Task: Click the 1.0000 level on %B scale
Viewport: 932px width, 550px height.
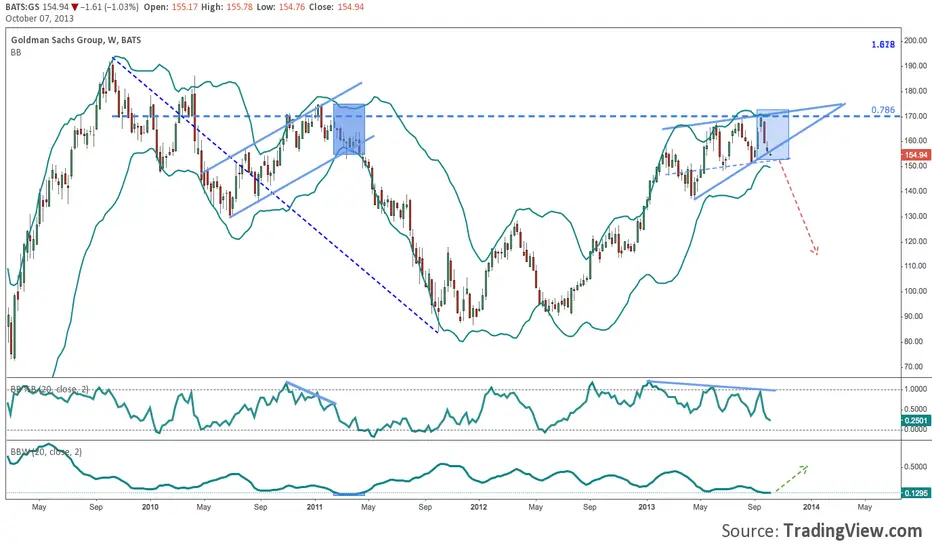Action: click(x=915, y=389)
